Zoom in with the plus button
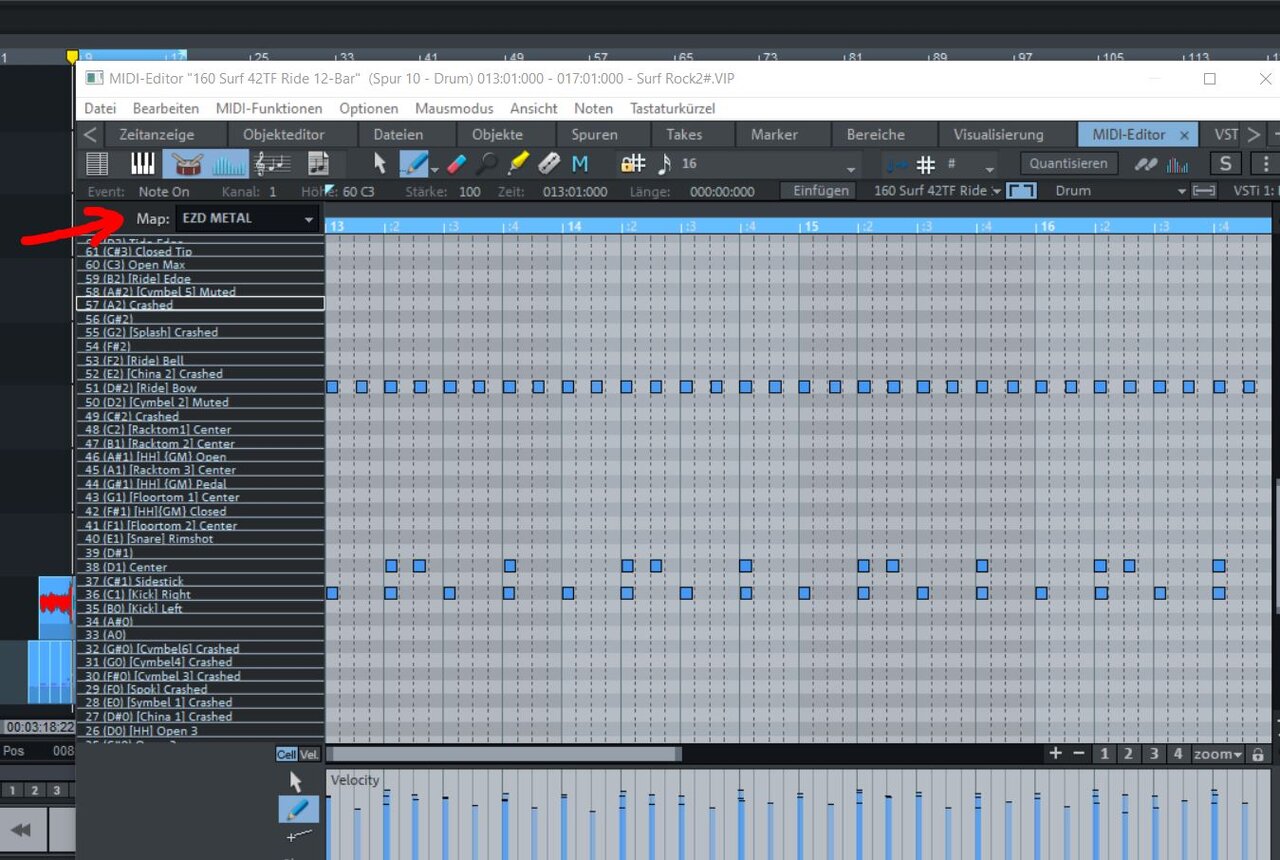The width and height of the screenshot is (1280, 860). (x=1056, y=754)
